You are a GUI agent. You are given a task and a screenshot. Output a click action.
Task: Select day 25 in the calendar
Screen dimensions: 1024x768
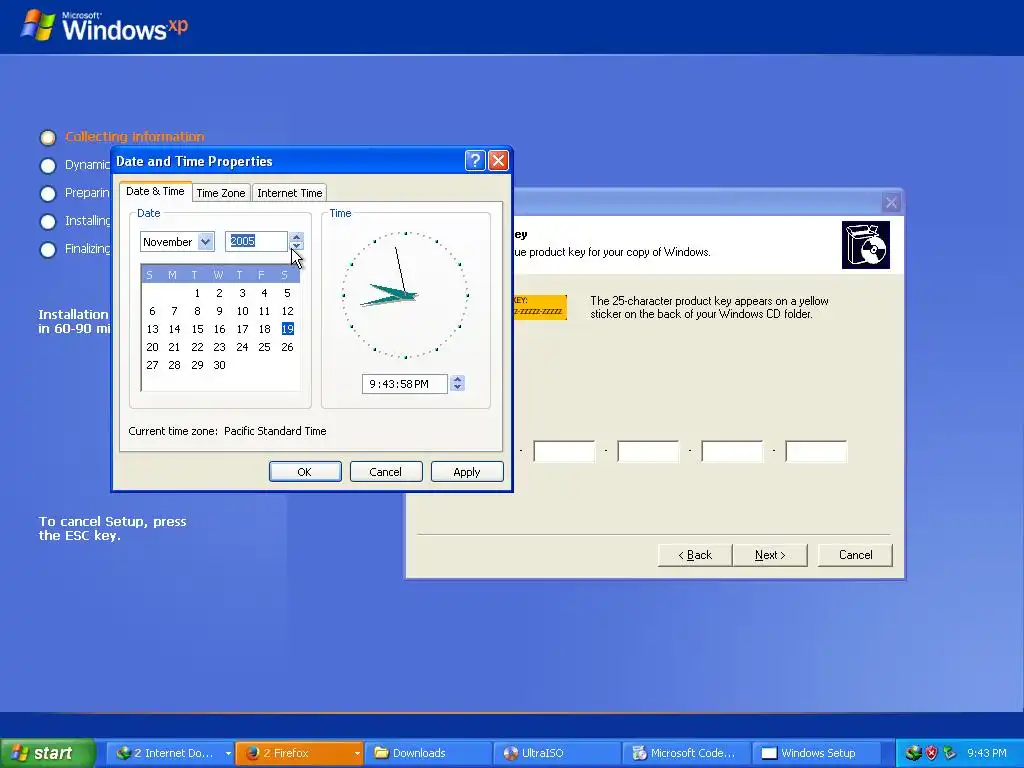[x=264, y=347]
